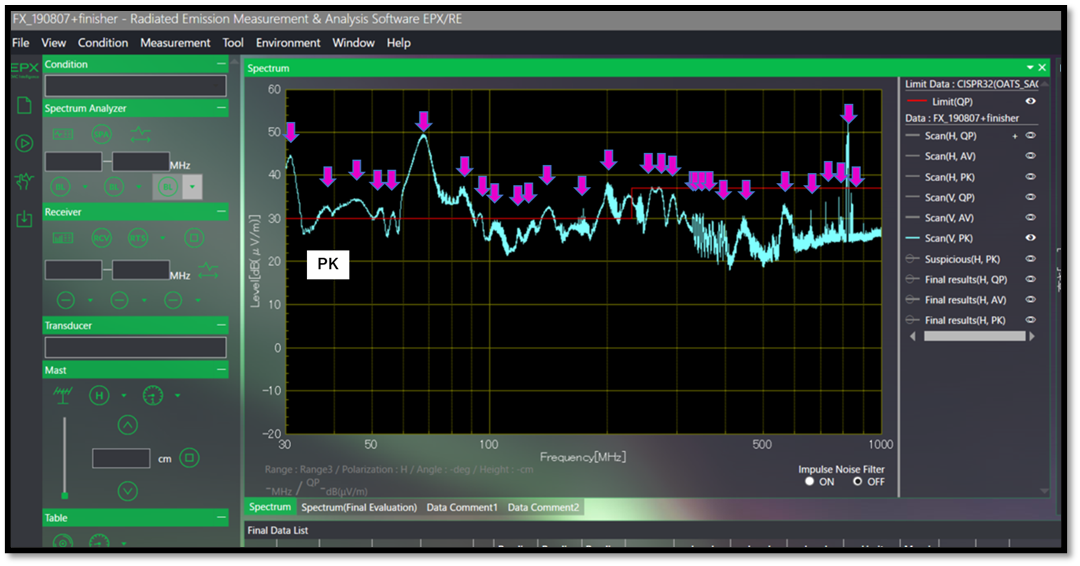Click the Receiver stop square icon
Viewport: 1080px width, 566px height.
[x=194, y=238]
